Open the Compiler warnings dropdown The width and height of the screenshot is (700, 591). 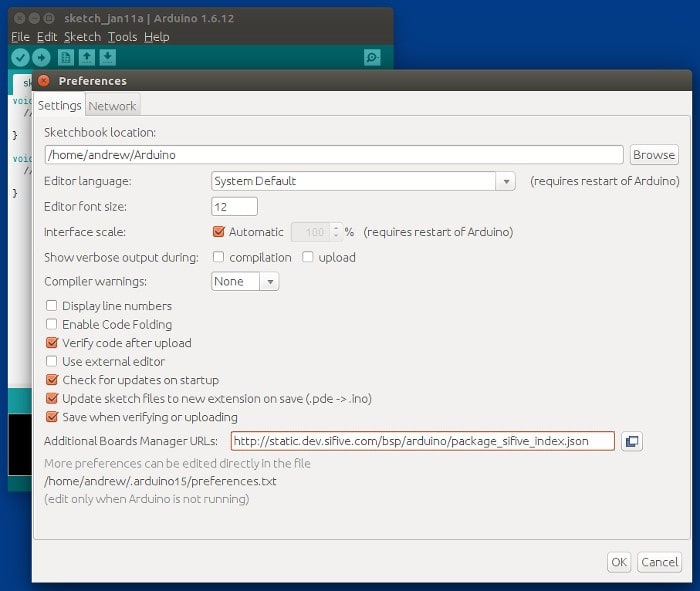245,282
